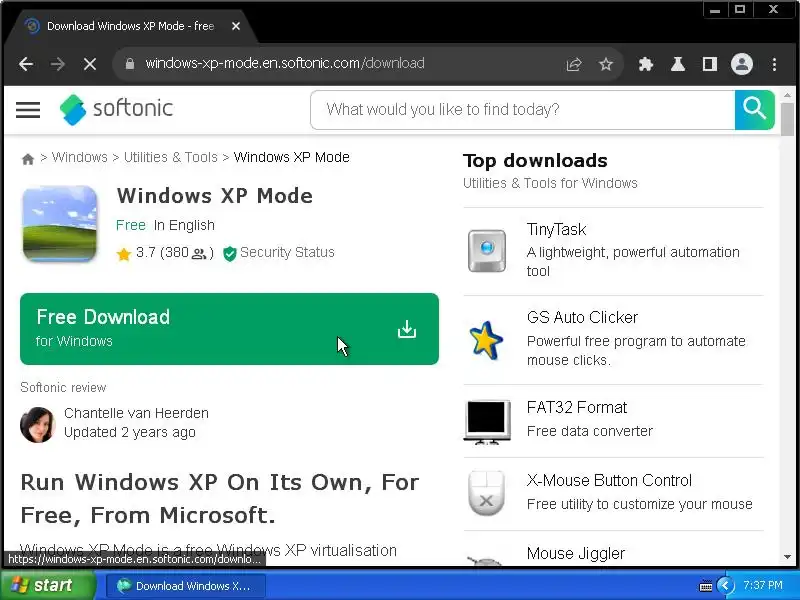Click the page scrollbar down arrow

pos(787,557)
